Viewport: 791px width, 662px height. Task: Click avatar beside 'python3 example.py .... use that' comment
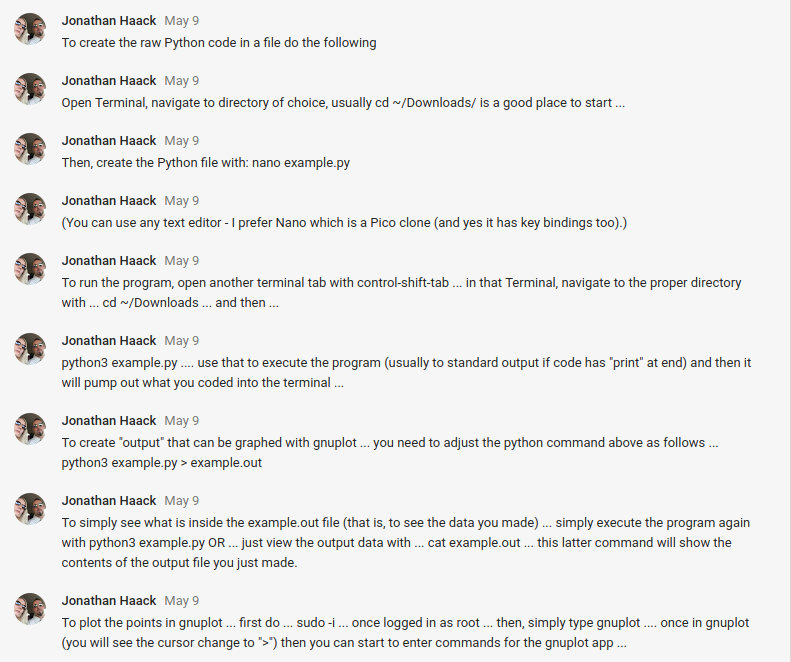tap(30, 349)
